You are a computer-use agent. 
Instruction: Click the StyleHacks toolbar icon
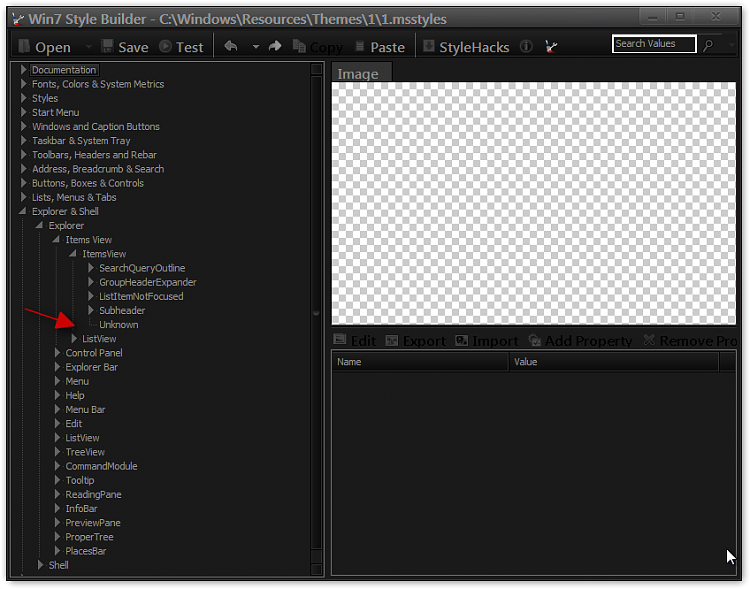(x=429, y=46)
